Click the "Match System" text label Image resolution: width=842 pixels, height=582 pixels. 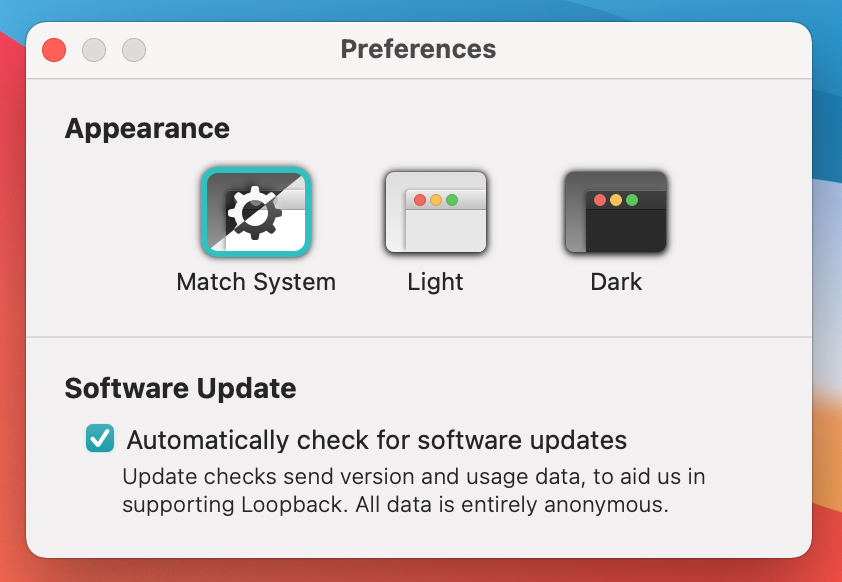click(x=256, y=282)
